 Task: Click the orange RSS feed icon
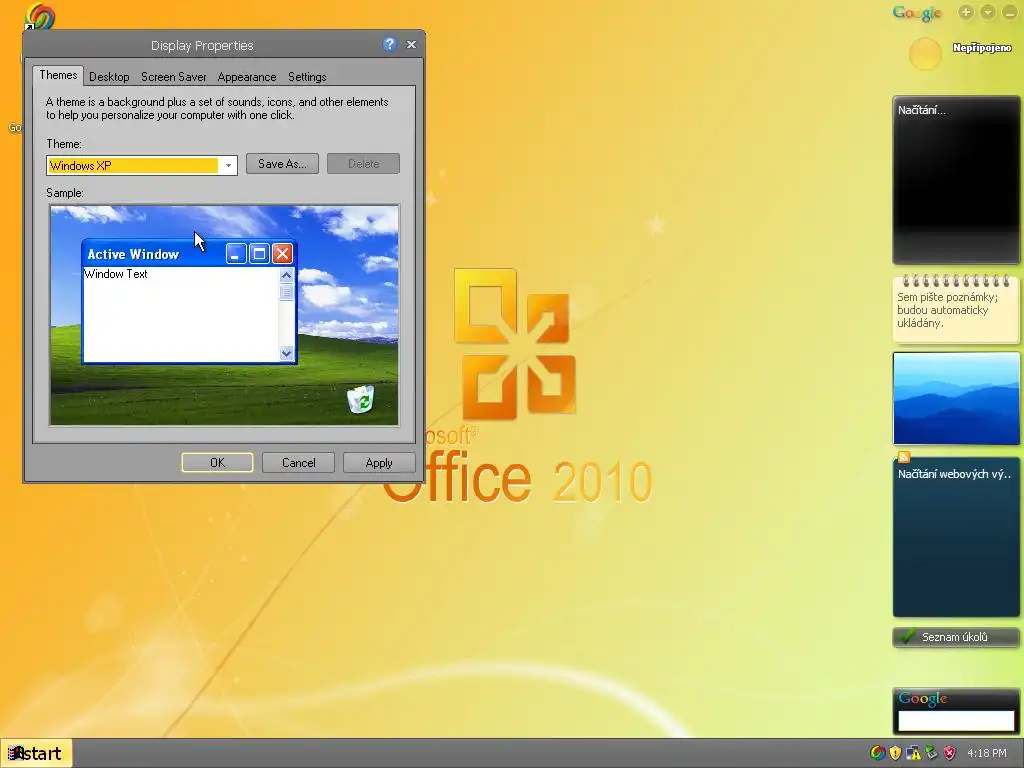tap(904, 456)
